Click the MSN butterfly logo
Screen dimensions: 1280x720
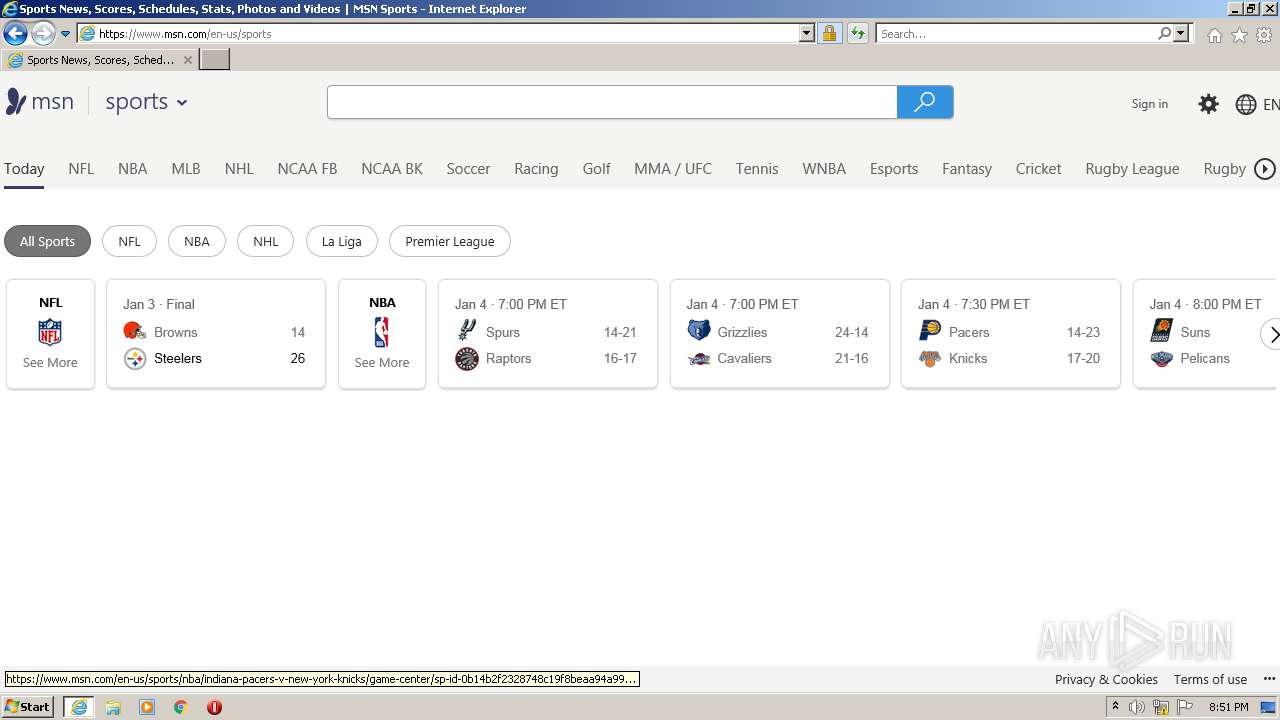click(x=15, y=102)
